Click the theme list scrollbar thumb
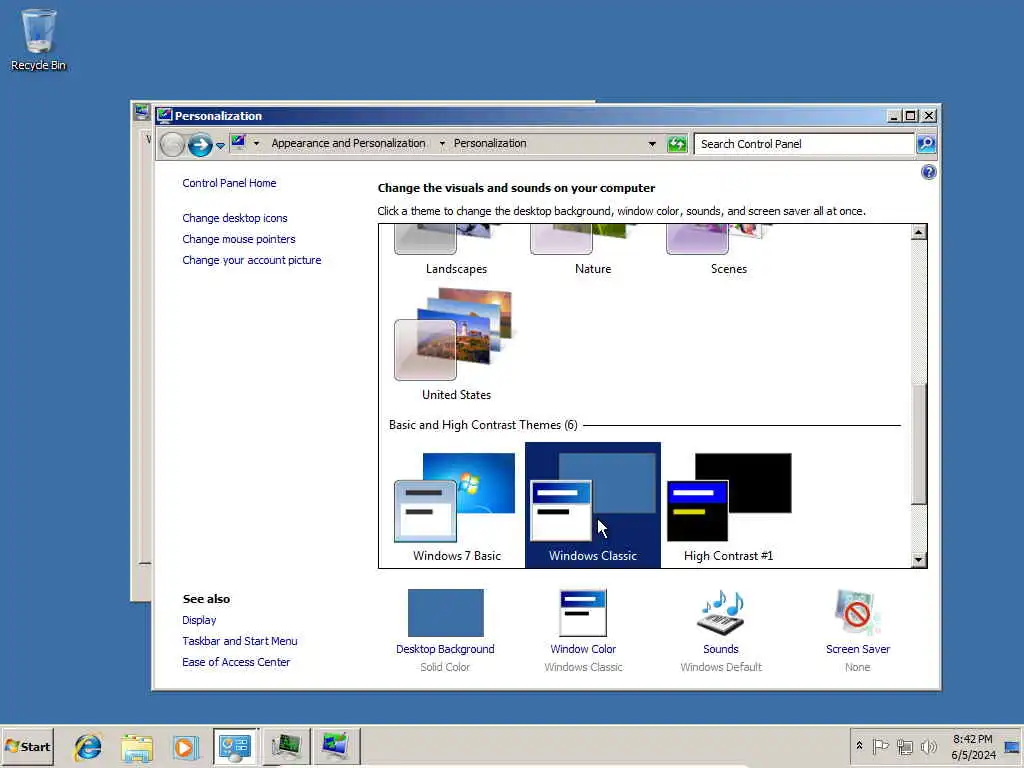This screenshot has height=768, width=1024. (918, 444)
